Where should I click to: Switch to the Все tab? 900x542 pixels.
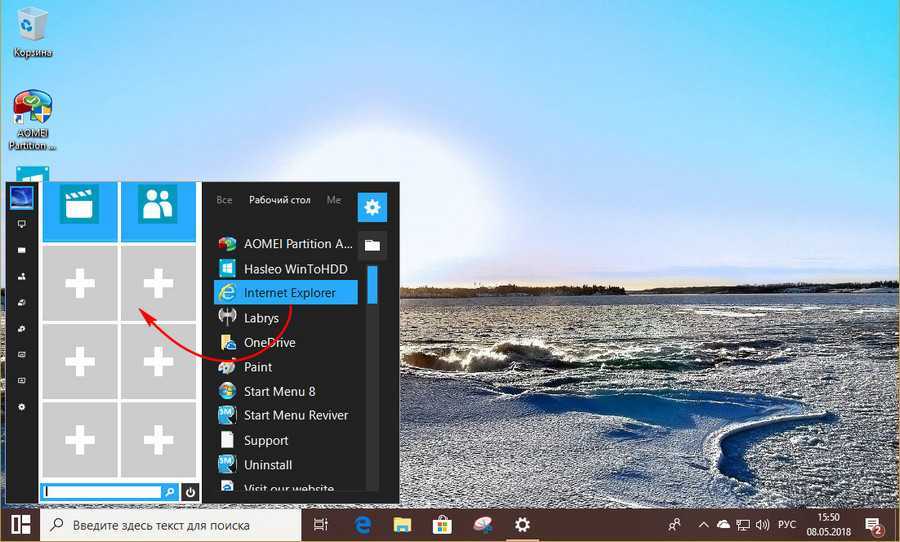(x=224, y=200)
